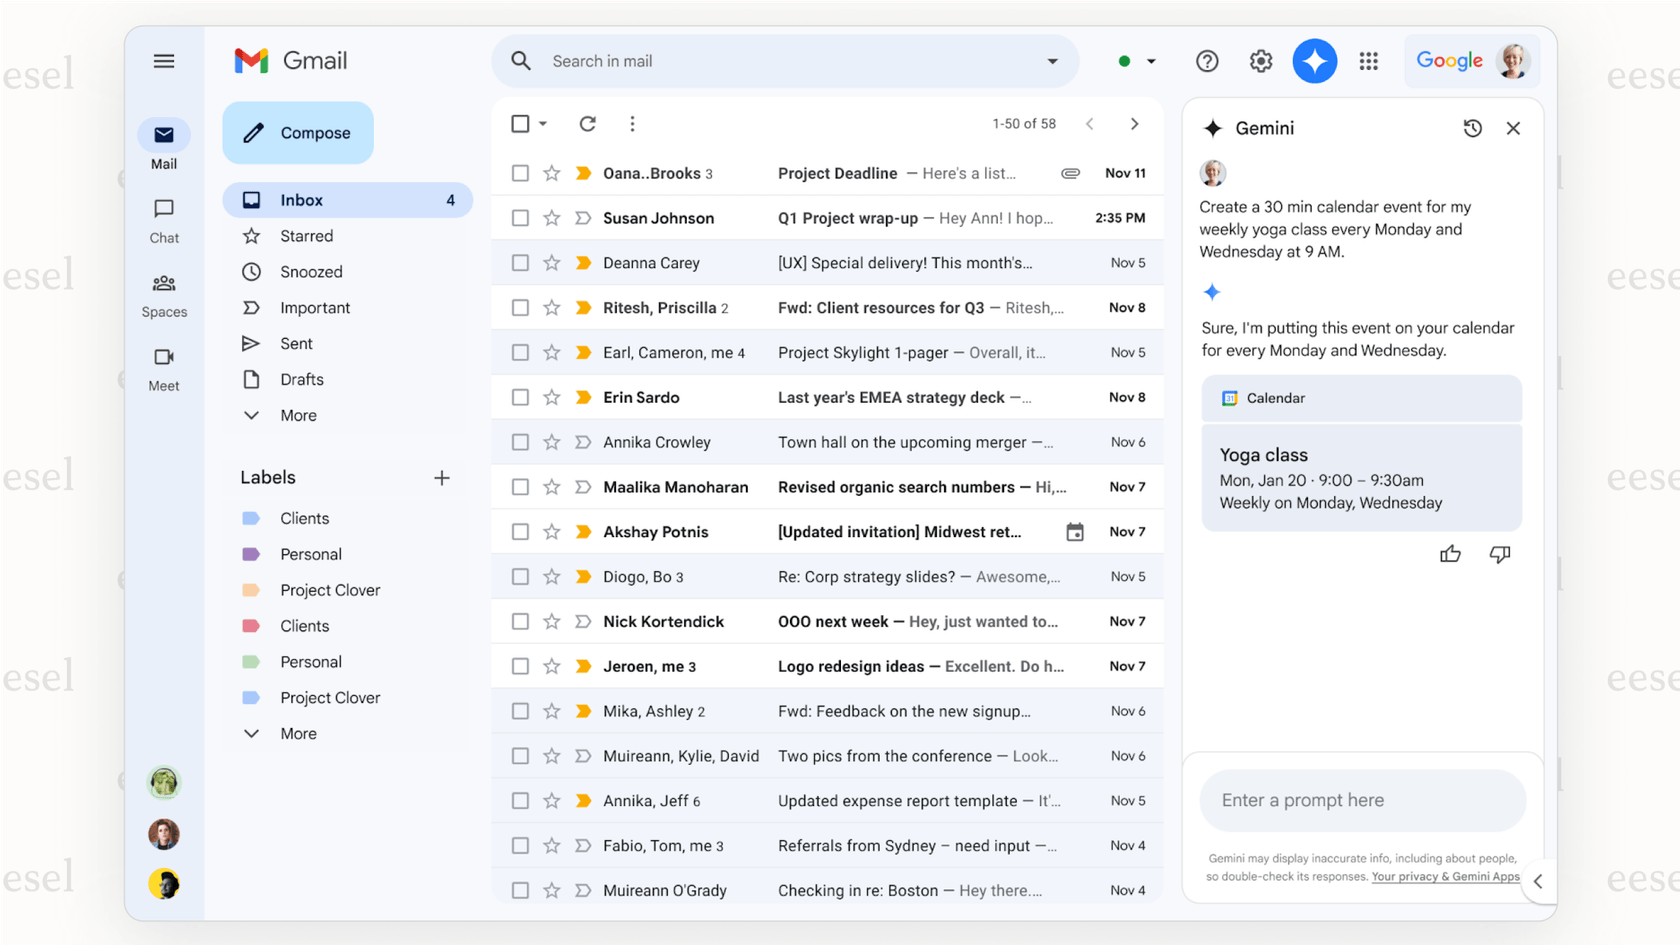1680x945 pixels.
Task: Open the Inbox from the sidebar
Action: click(301, 199)
